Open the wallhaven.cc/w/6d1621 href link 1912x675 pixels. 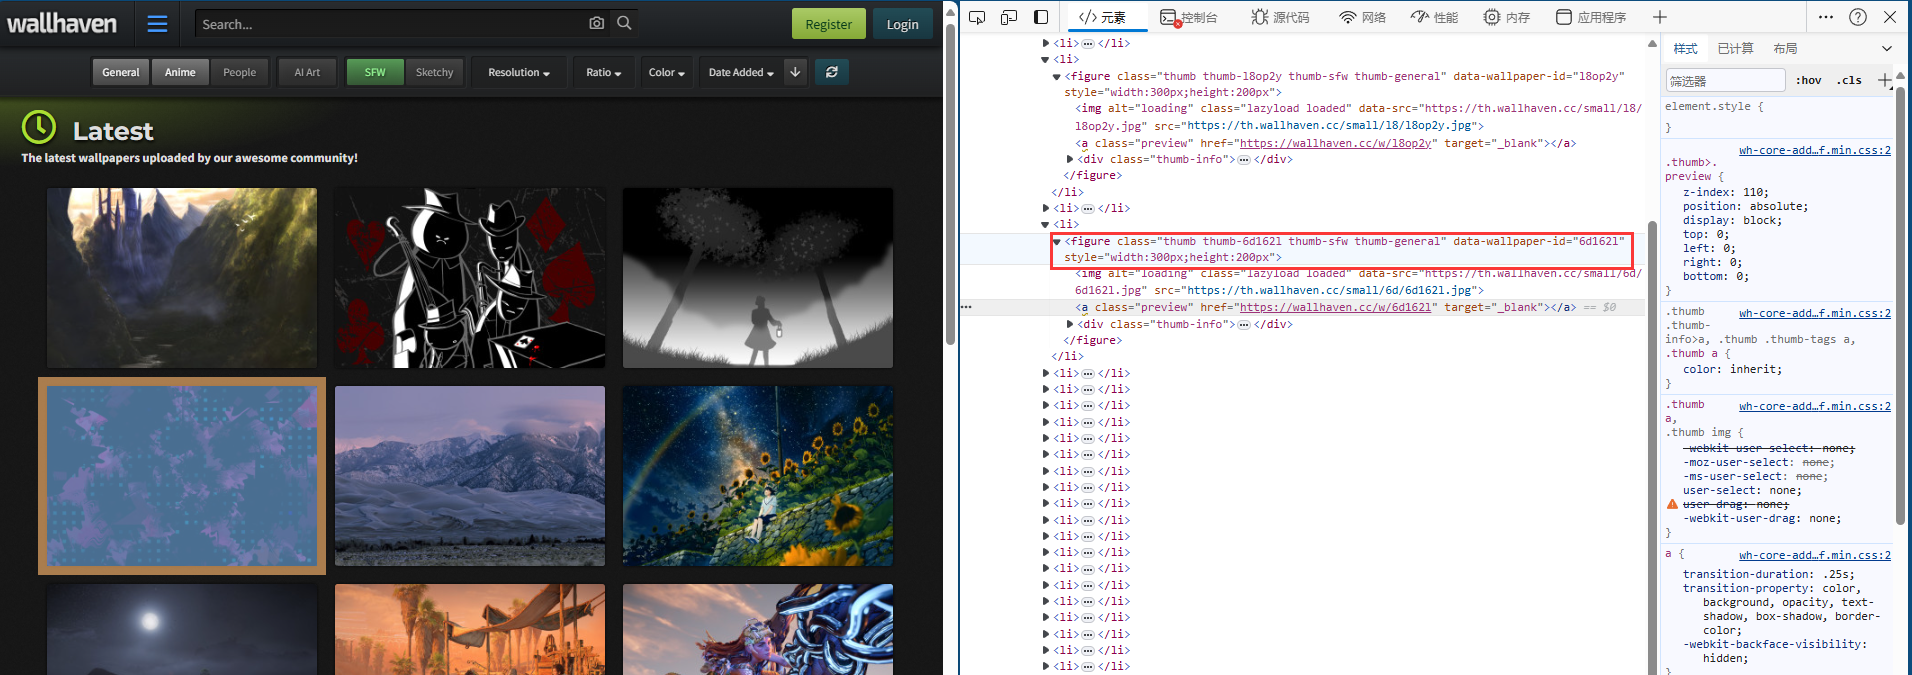1335,307
